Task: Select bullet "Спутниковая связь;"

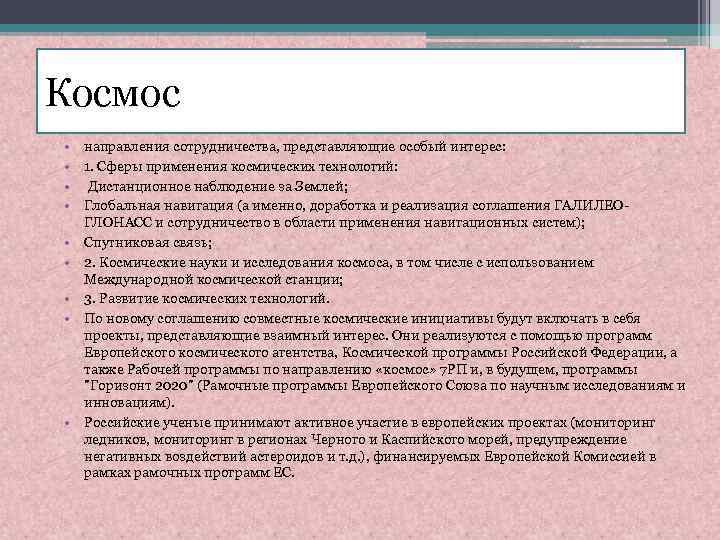Action: pos(148,242)
